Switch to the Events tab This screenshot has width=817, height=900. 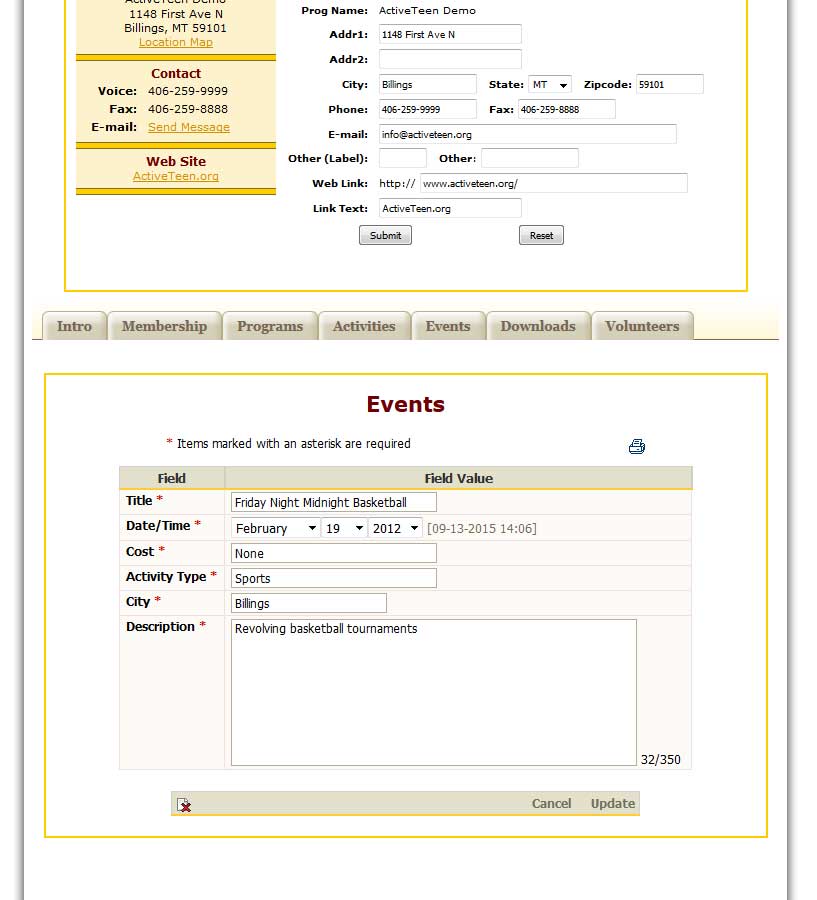(448, 326)
